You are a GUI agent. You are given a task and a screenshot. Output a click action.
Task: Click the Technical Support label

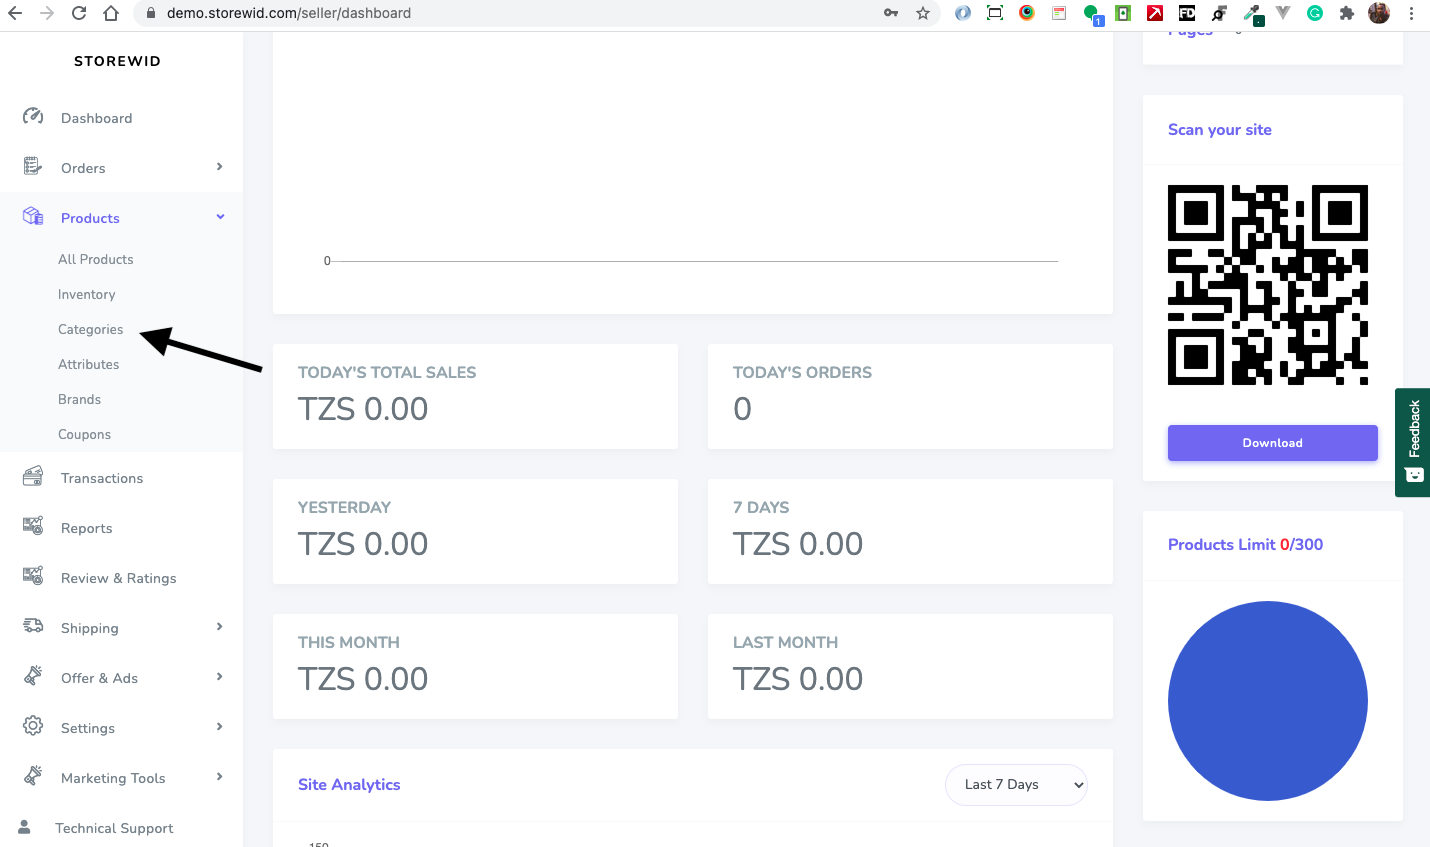114,828
